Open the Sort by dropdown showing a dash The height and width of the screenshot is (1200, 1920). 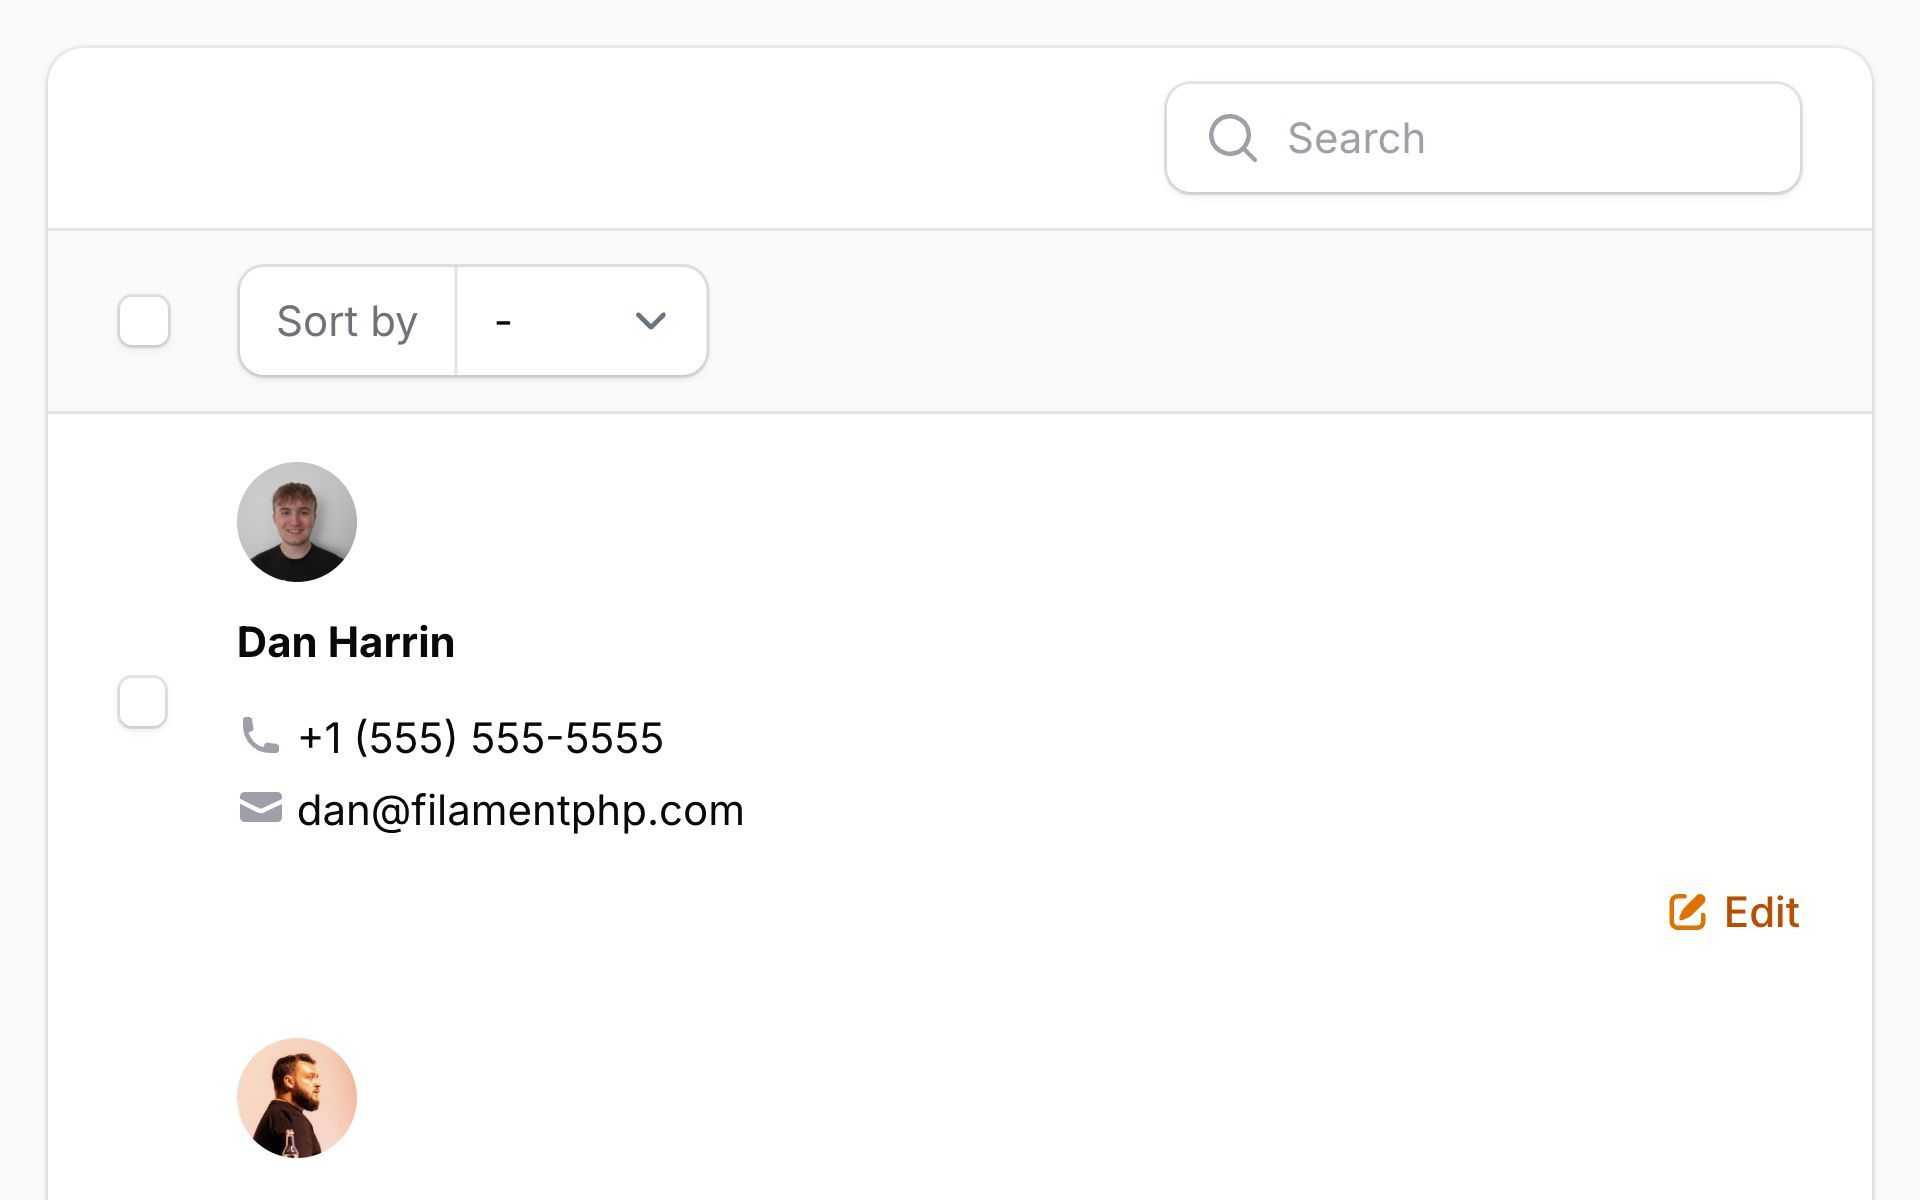point(581,321)
